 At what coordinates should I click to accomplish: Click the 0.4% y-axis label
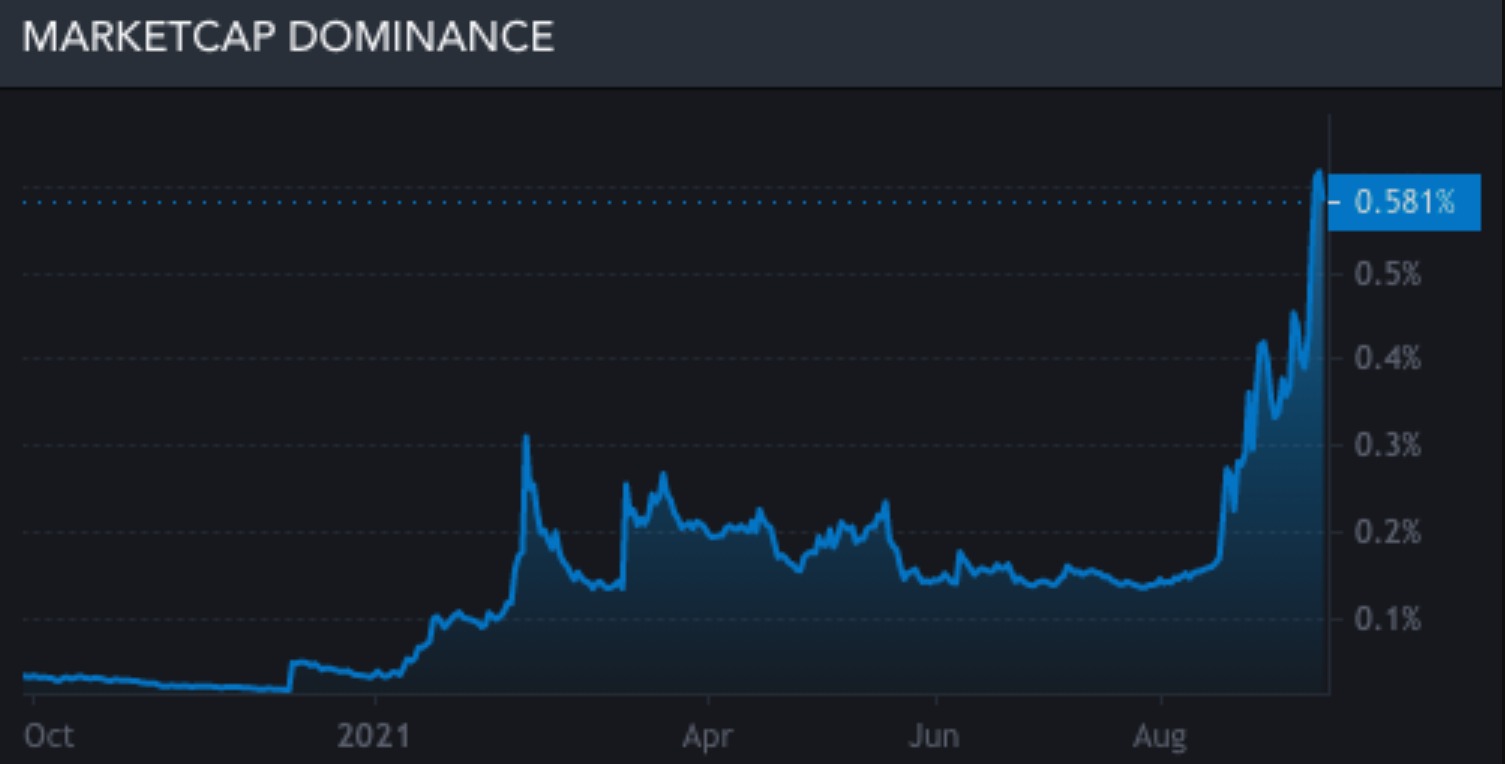(1388, 358)
